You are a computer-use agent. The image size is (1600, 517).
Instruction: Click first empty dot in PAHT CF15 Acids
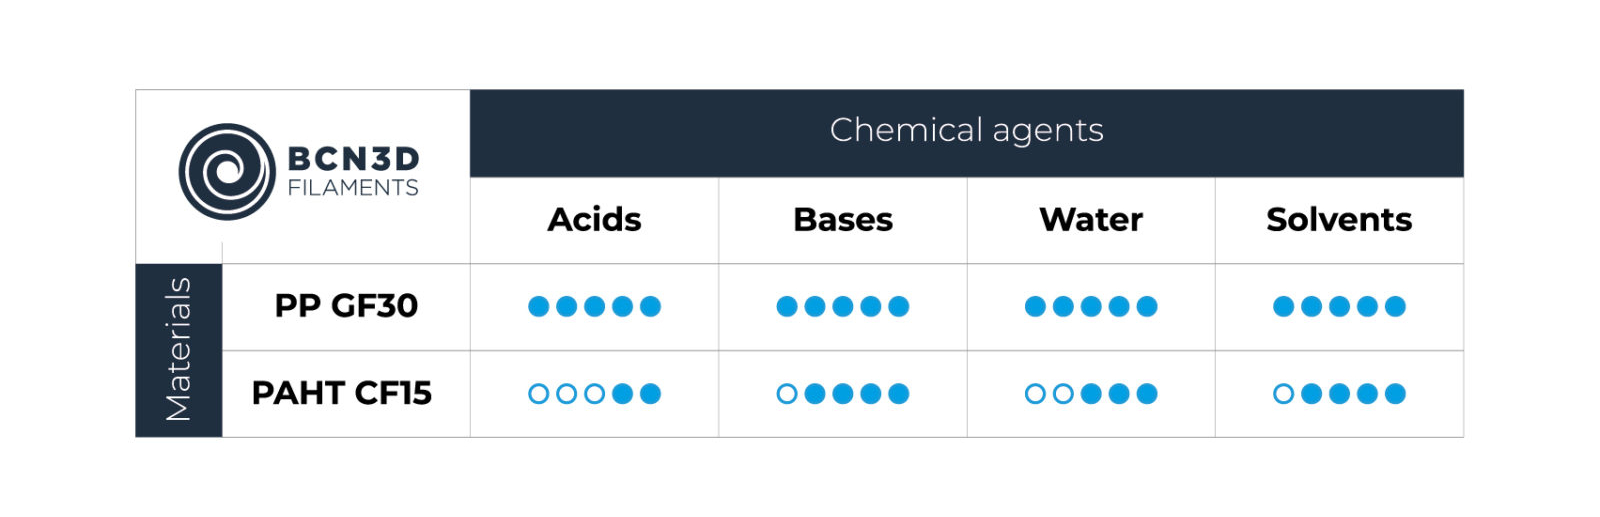[x=538, y=394]
